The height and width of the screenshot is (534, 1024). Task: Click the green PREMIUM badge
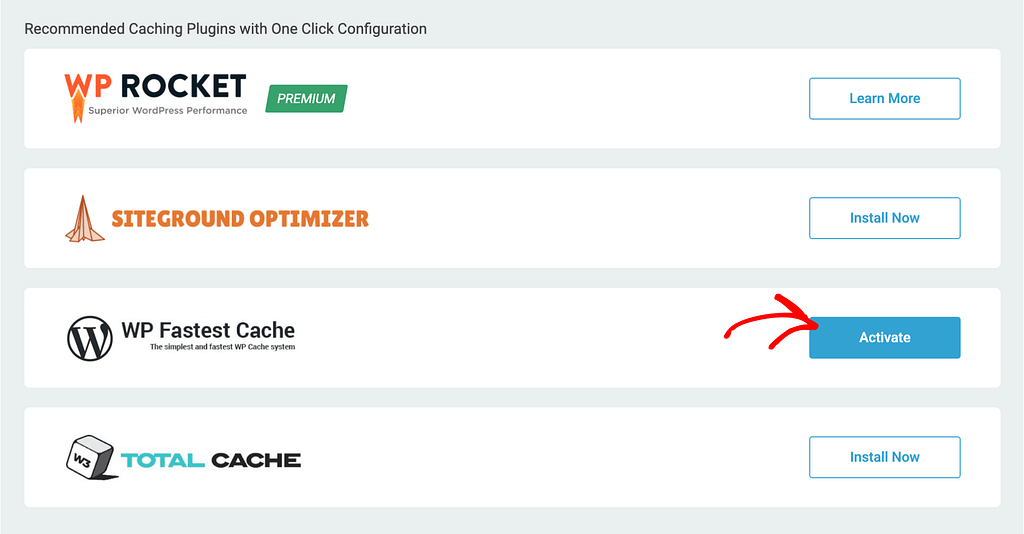306,99
